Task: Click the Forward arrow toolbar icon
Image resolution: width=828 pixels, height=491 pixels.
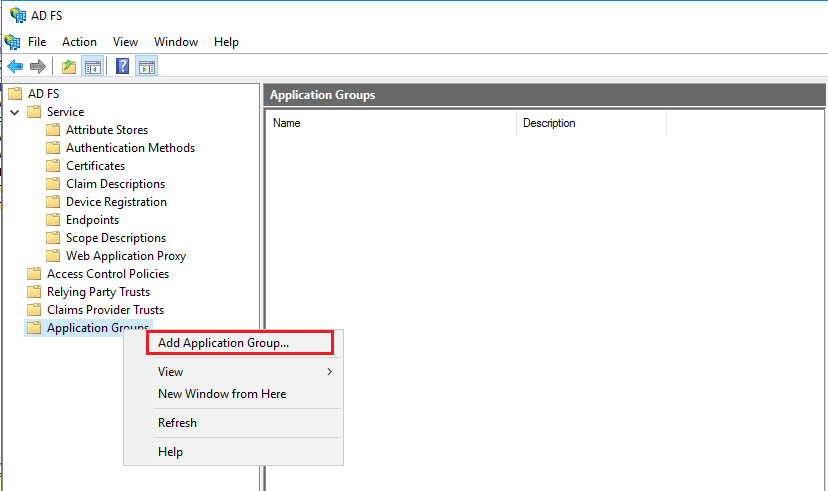Action: 37,67
